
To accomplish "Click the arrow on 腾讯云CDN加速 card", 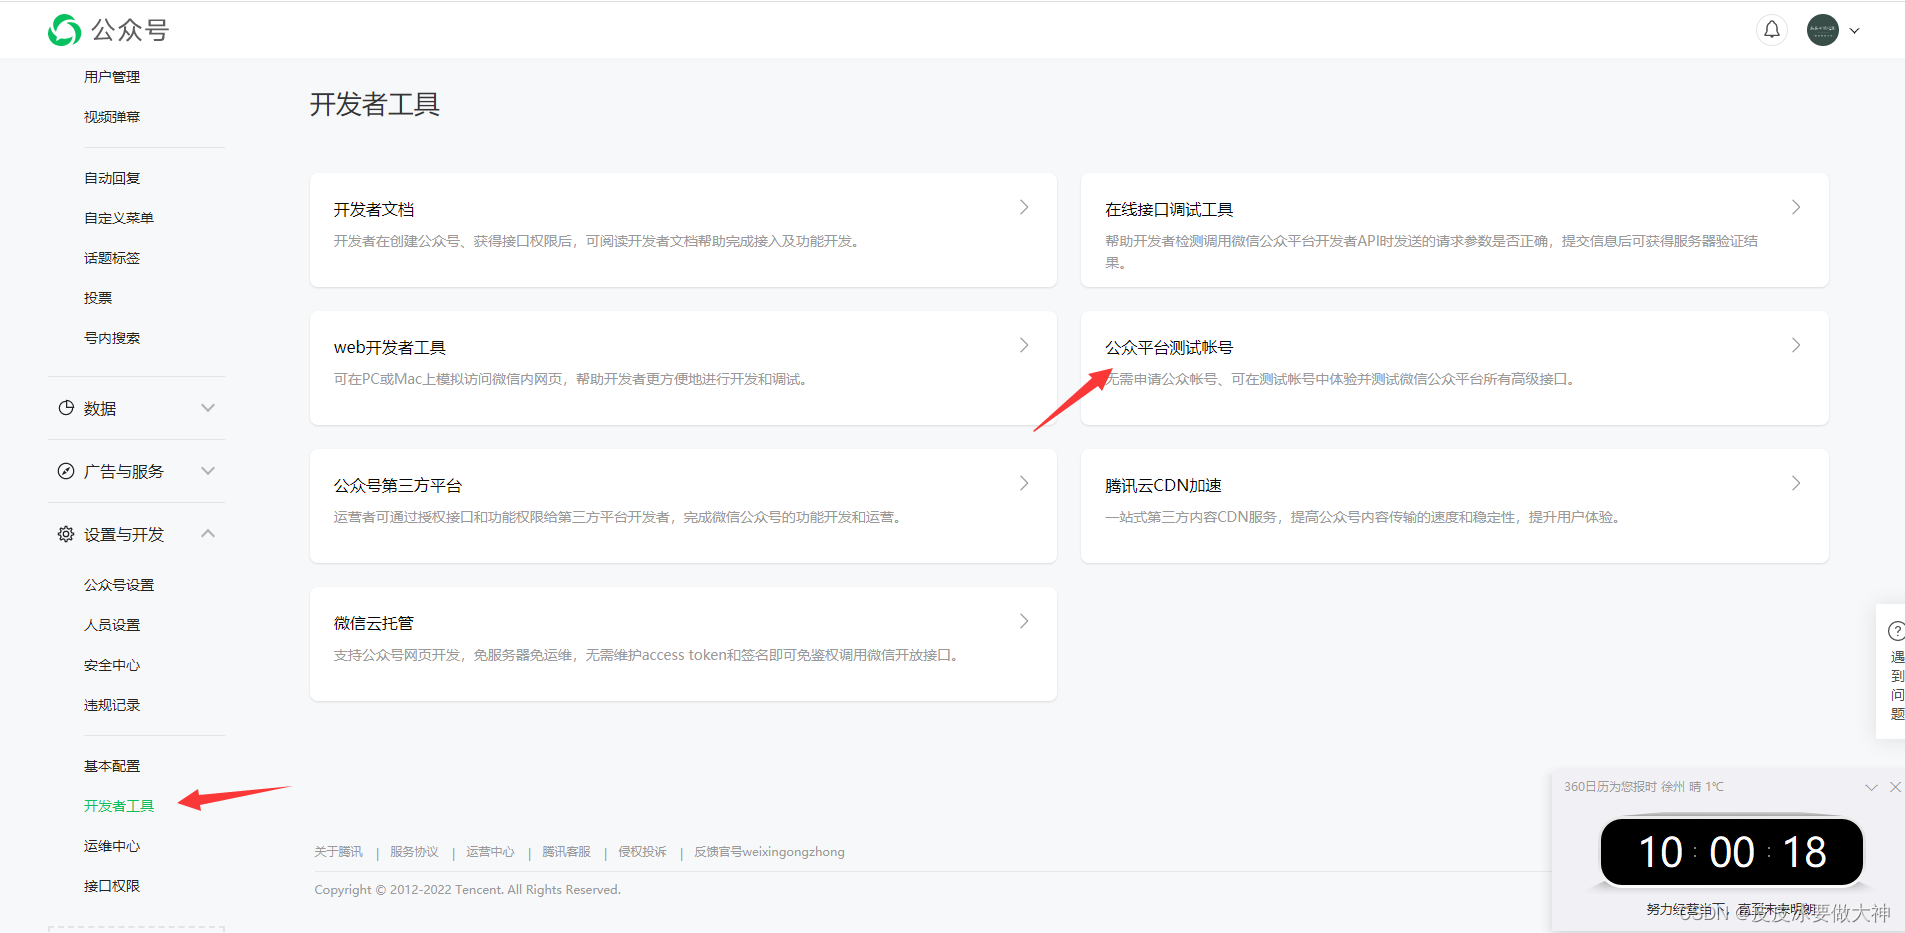I will pyautogui.click(x=1796, y=483).
